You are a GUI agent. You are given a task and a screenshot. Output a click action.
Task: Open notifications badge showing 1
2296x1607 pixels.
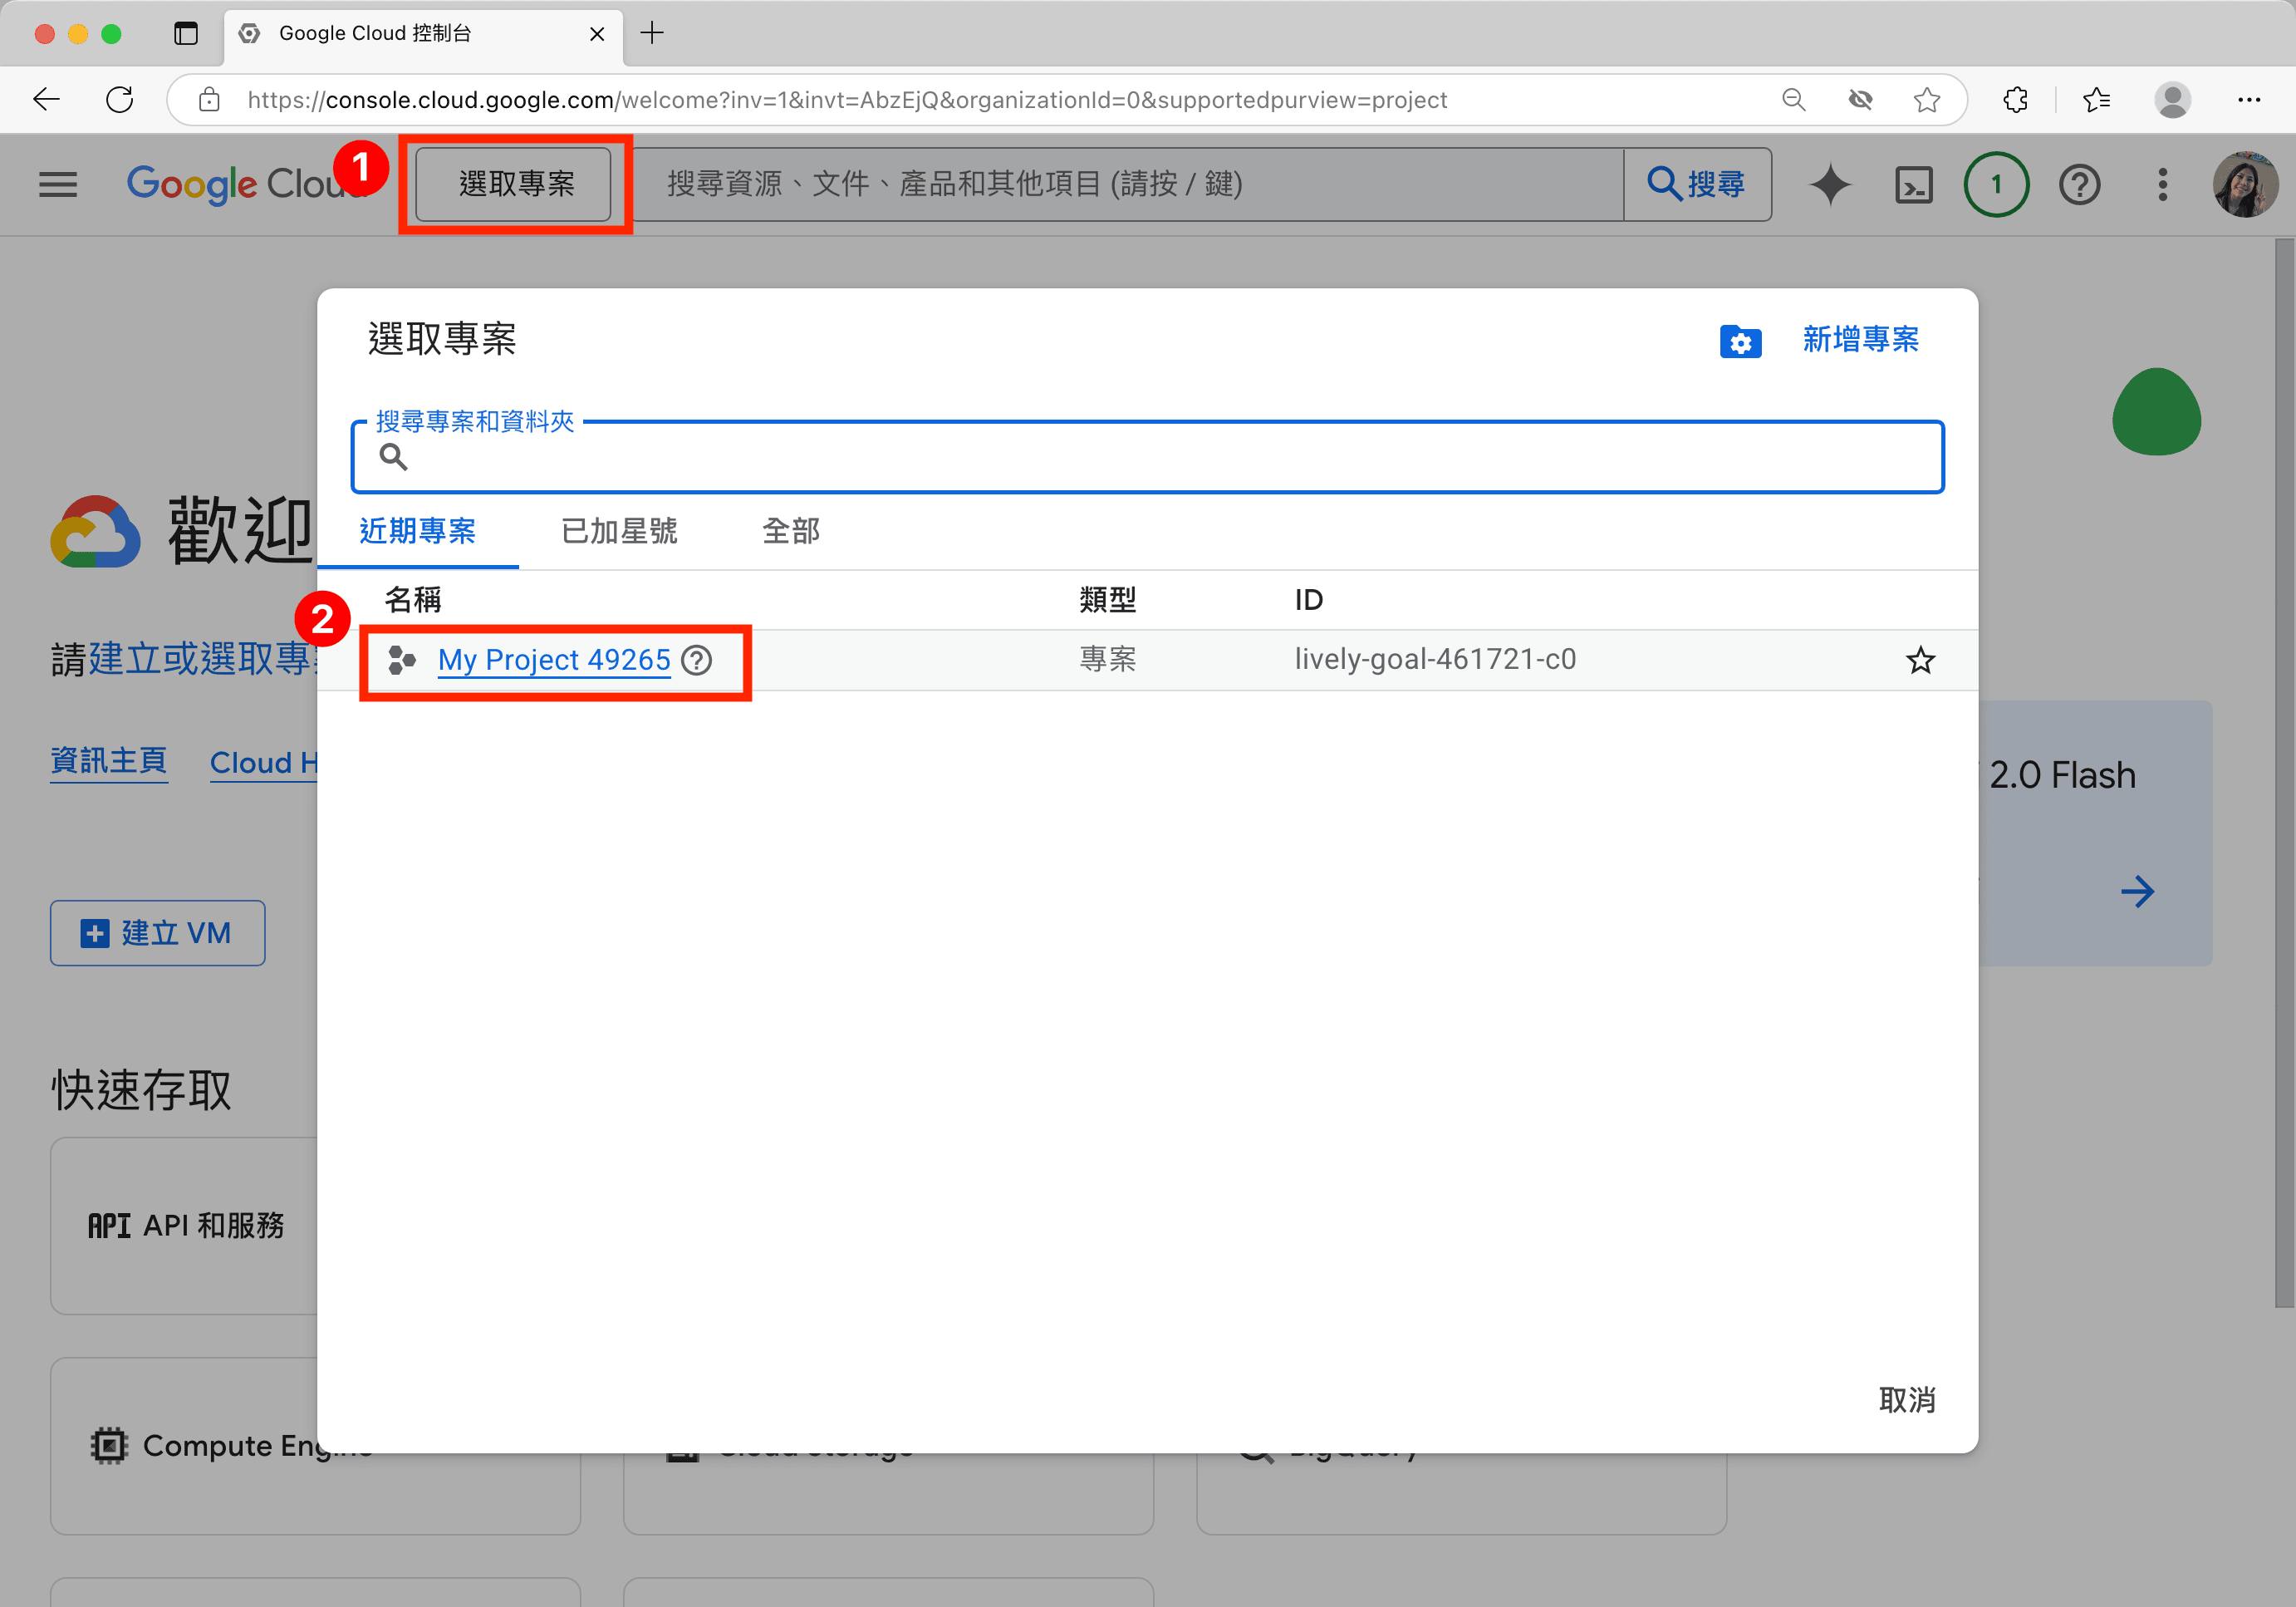tap(1996, 184)
